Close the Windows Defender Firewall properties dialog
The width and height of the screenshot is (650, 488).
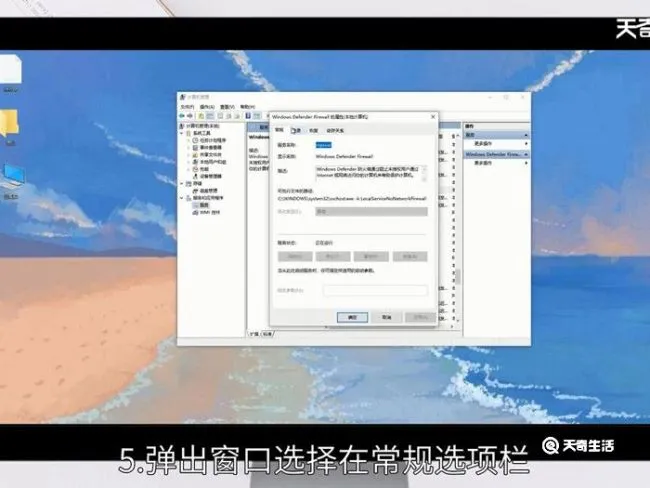tap(433, 117)
